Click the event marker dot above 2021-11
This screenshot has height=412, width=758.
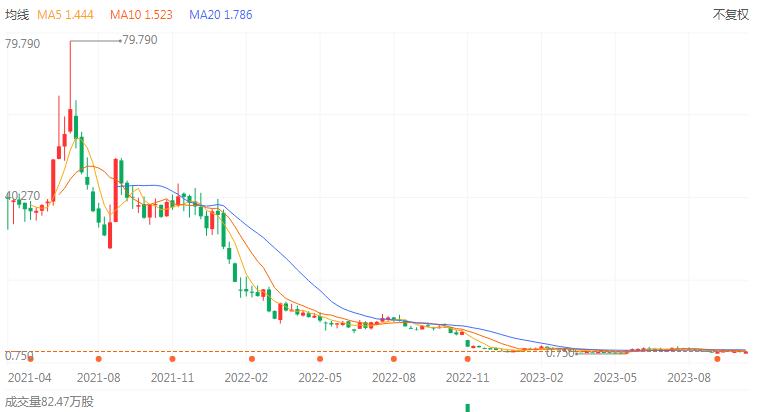click(x=173, y=358)
